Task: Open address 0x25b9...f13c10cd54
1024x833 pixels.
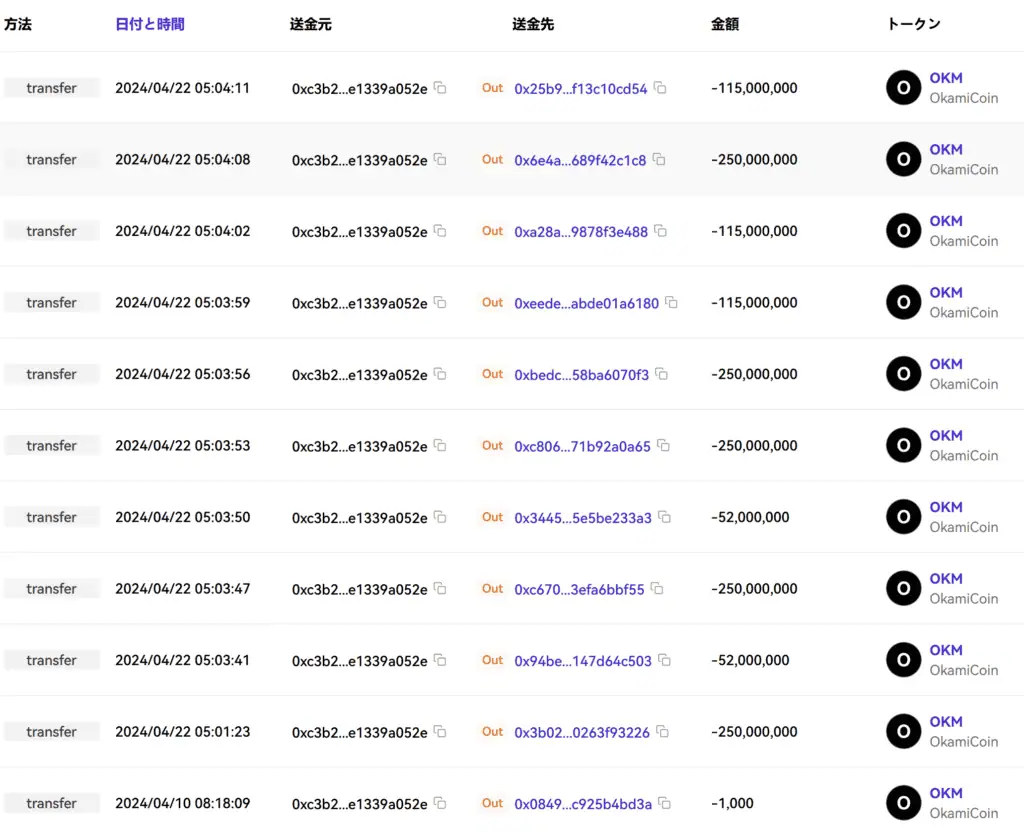Action: pos(581,88)
